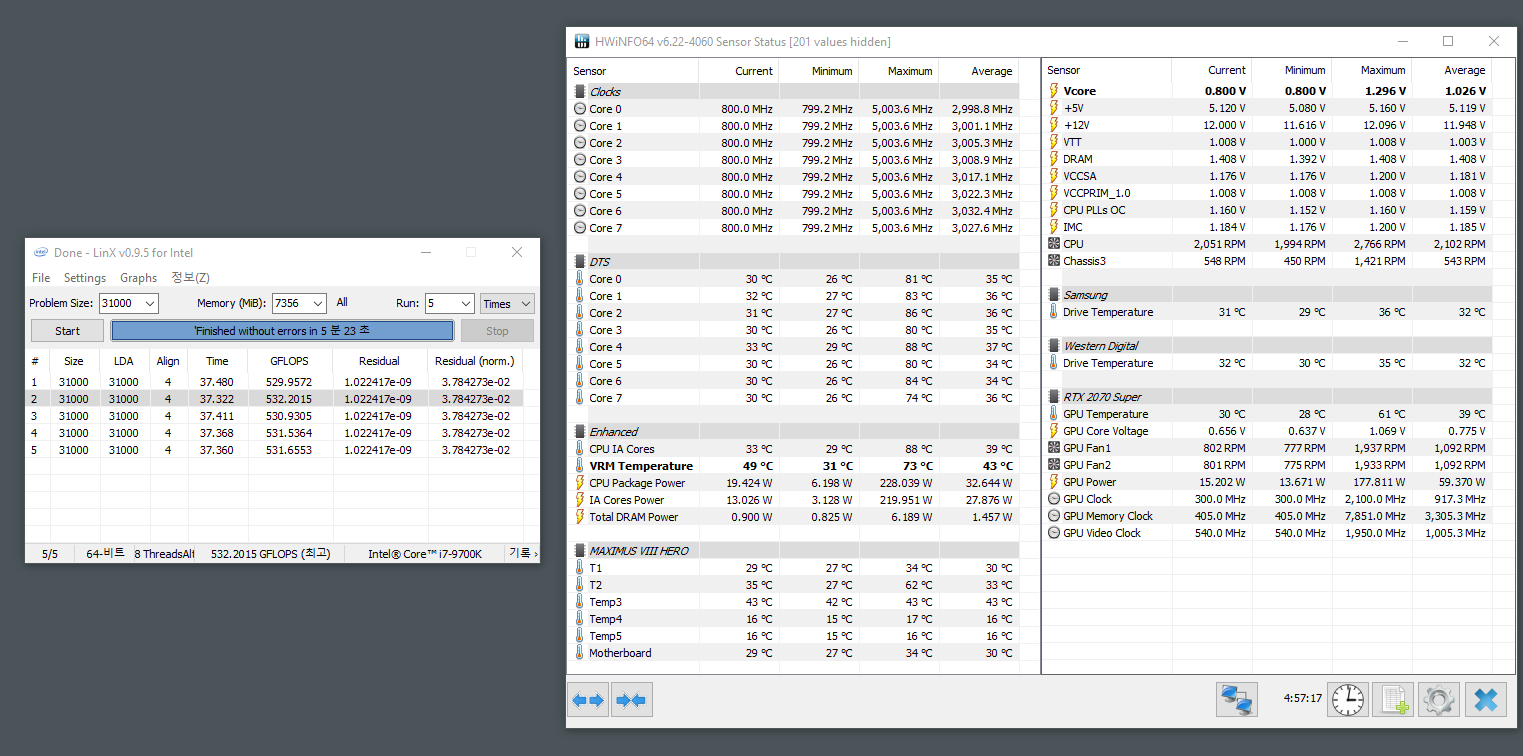Screen dimensions: 1523x756
Task: Select the GPU Power row label
Action: (1090, 482)
